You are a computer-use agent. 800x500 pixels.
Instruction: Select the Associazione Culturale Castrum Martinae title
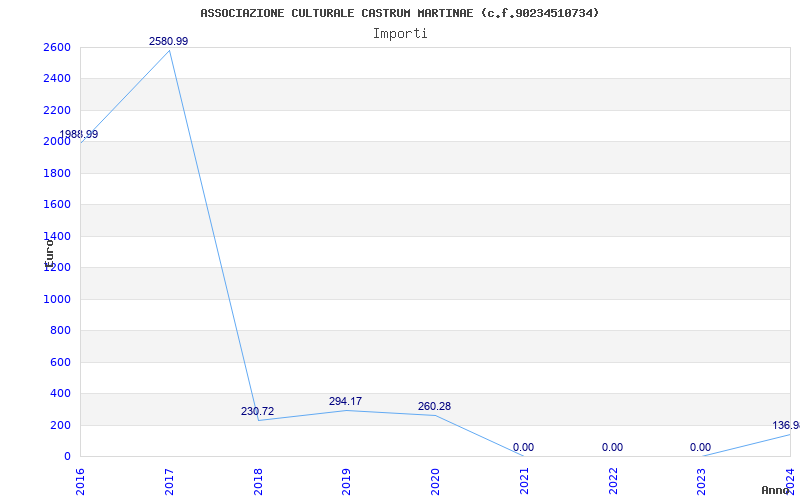[x=400, y=13]
